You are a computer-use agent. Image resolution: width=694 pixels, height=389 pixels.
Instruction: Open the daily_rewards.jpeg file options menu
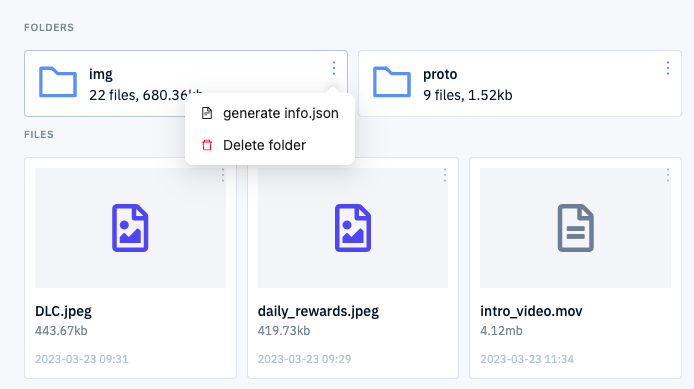445,175
